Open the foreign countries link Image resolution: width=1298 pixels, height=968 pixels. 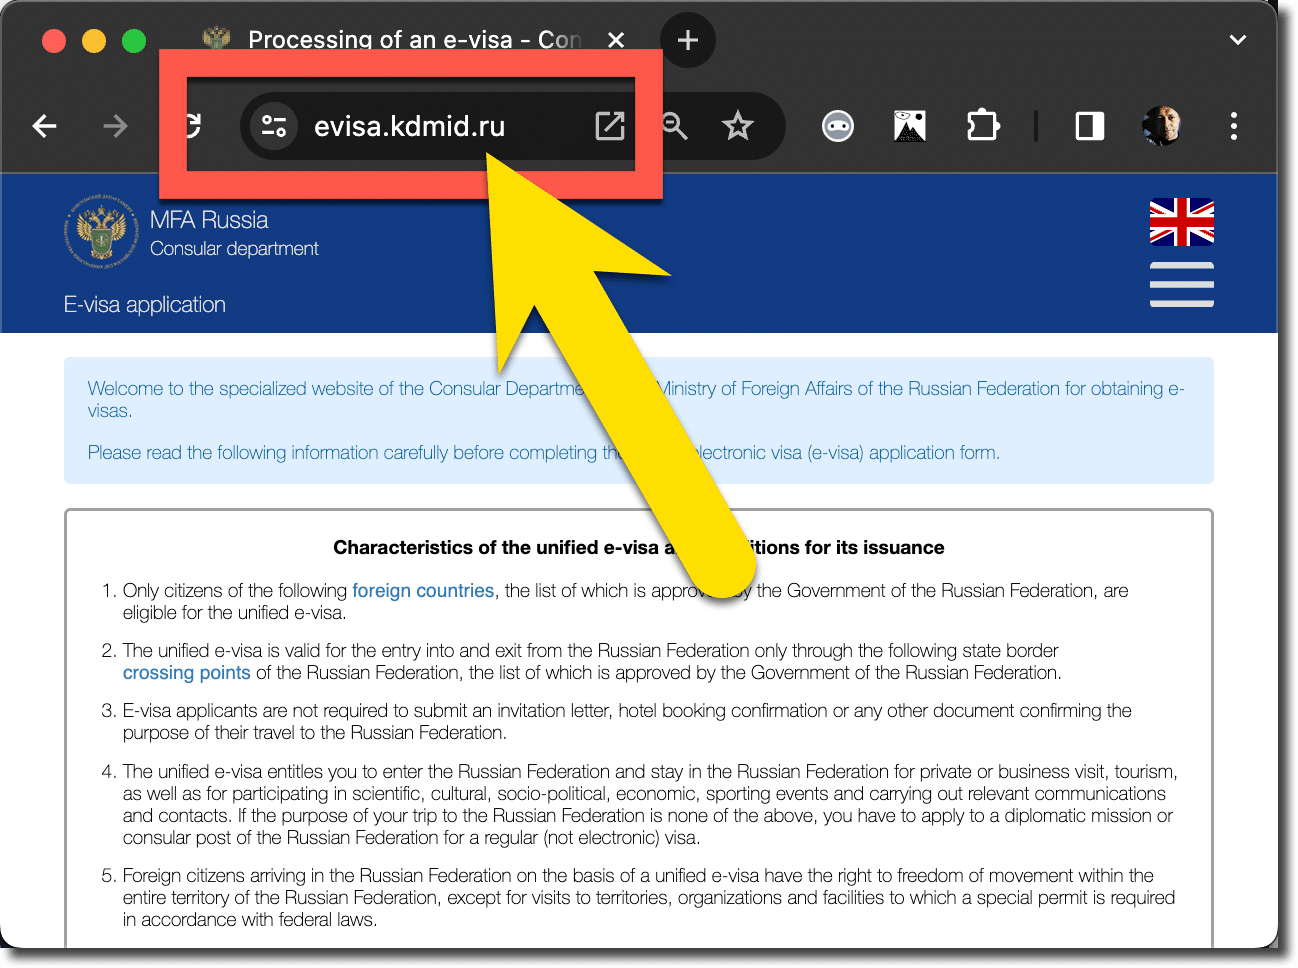[423, 591]
